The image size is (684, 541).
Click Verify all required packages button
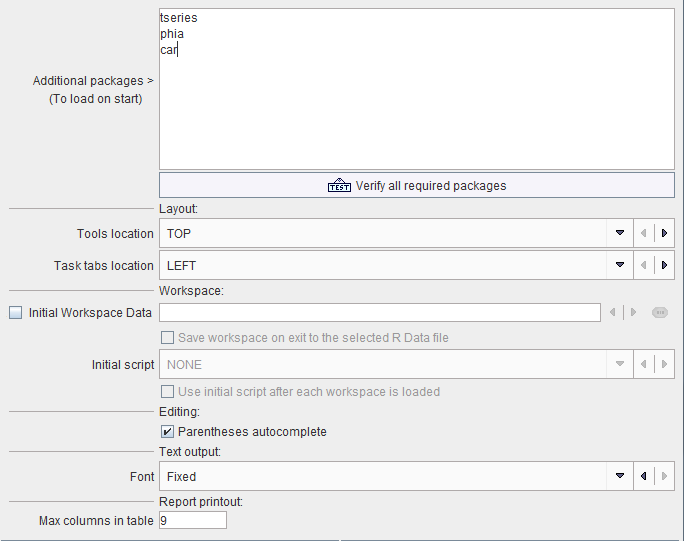(417, 185)
